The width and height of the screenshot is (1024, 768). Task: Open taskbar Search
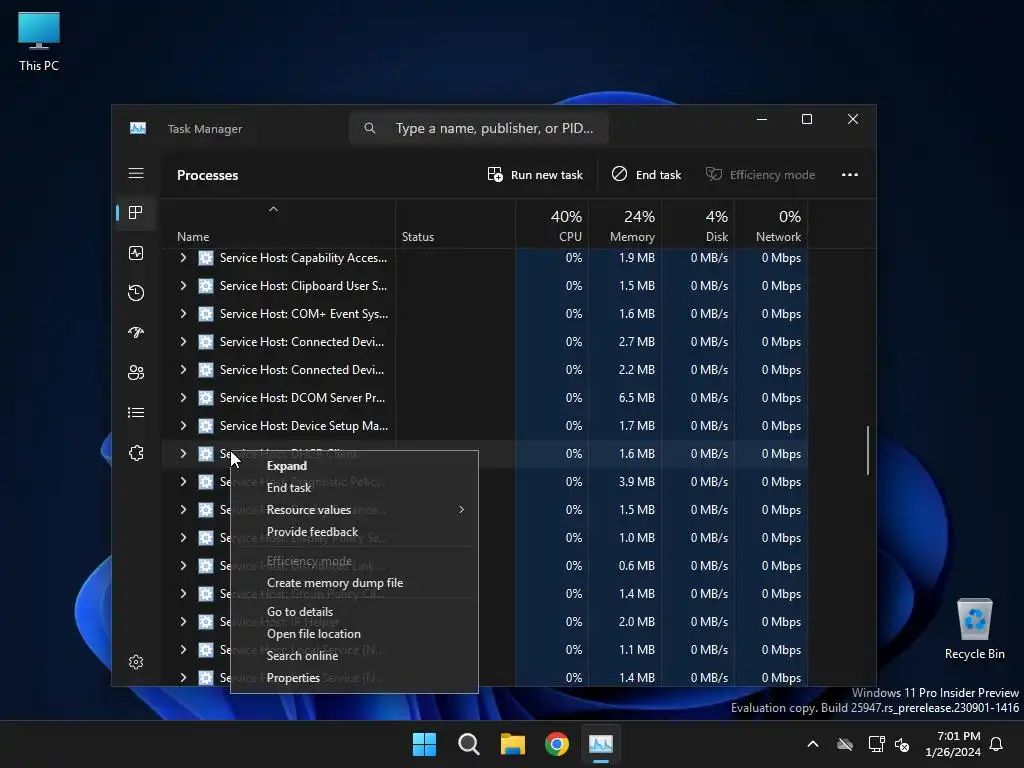pos(468,744)
